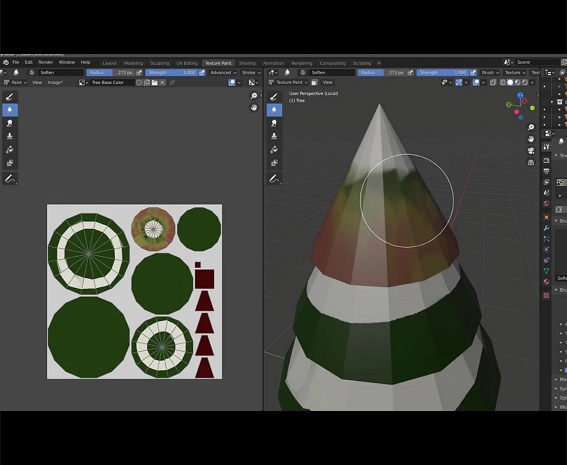
Task: Open the Material properties tab
Action: 546,282
